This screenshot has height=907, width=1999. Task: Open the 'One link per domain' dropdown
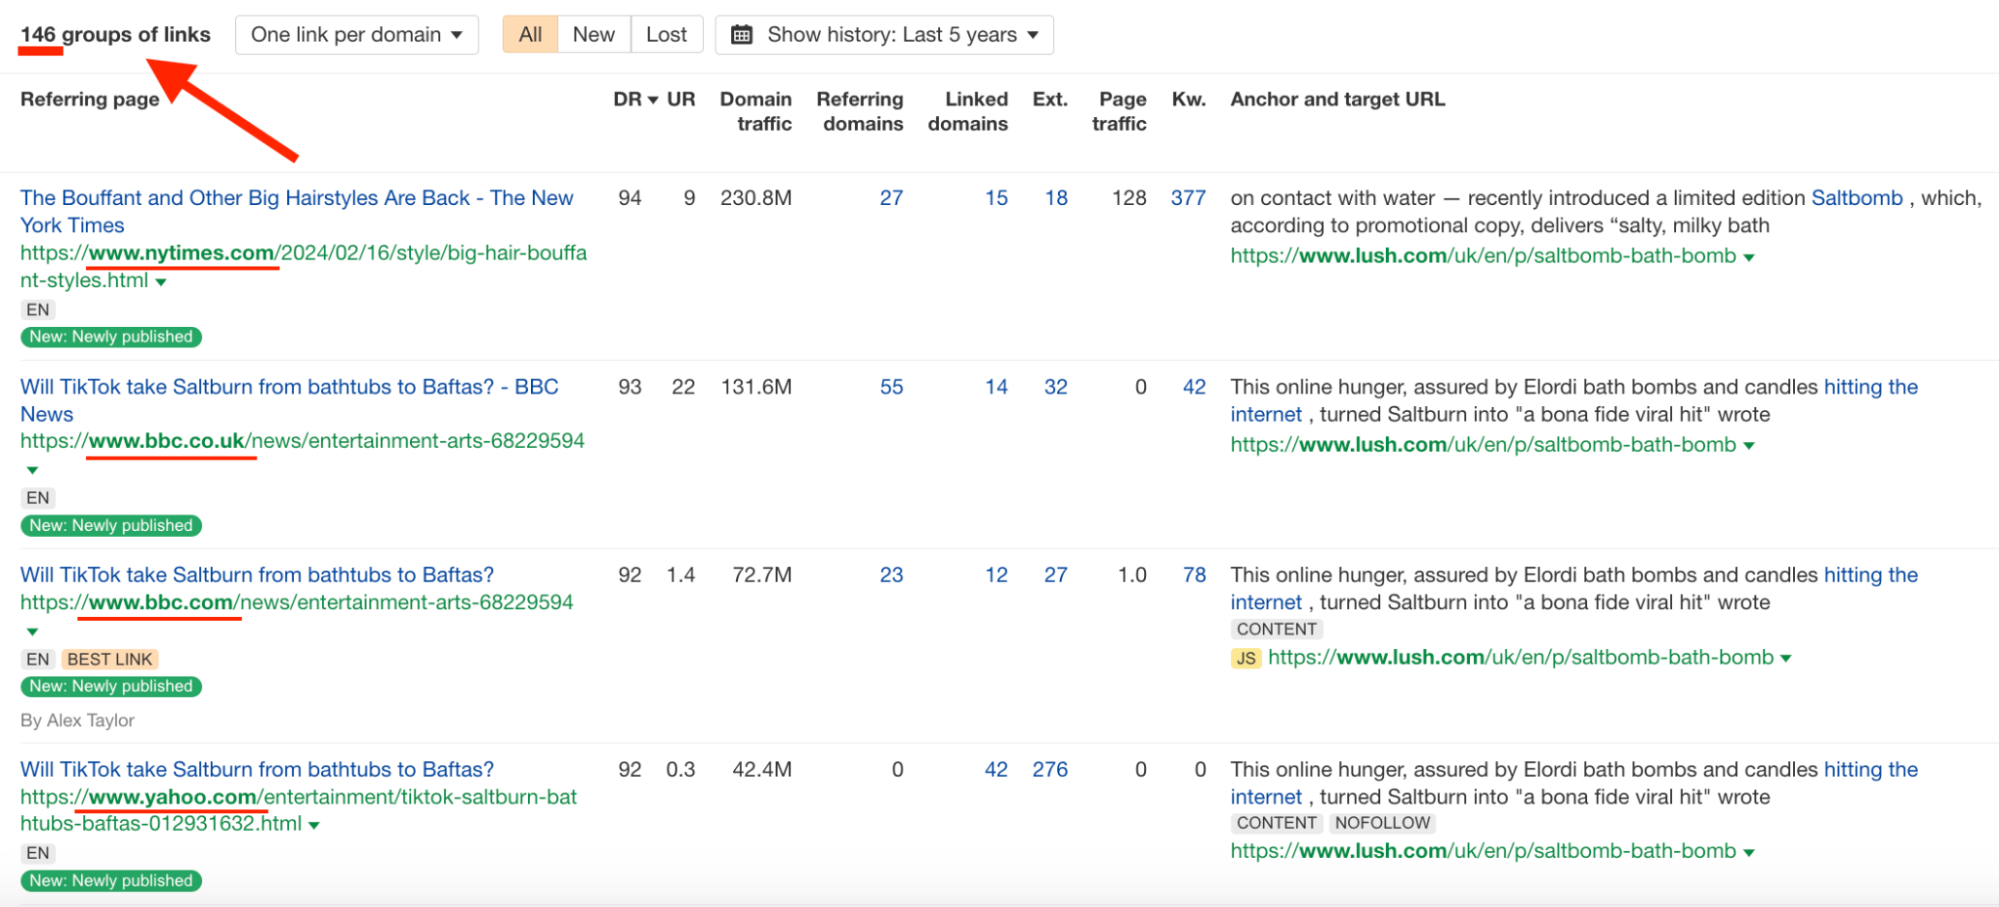coord(356,35)
